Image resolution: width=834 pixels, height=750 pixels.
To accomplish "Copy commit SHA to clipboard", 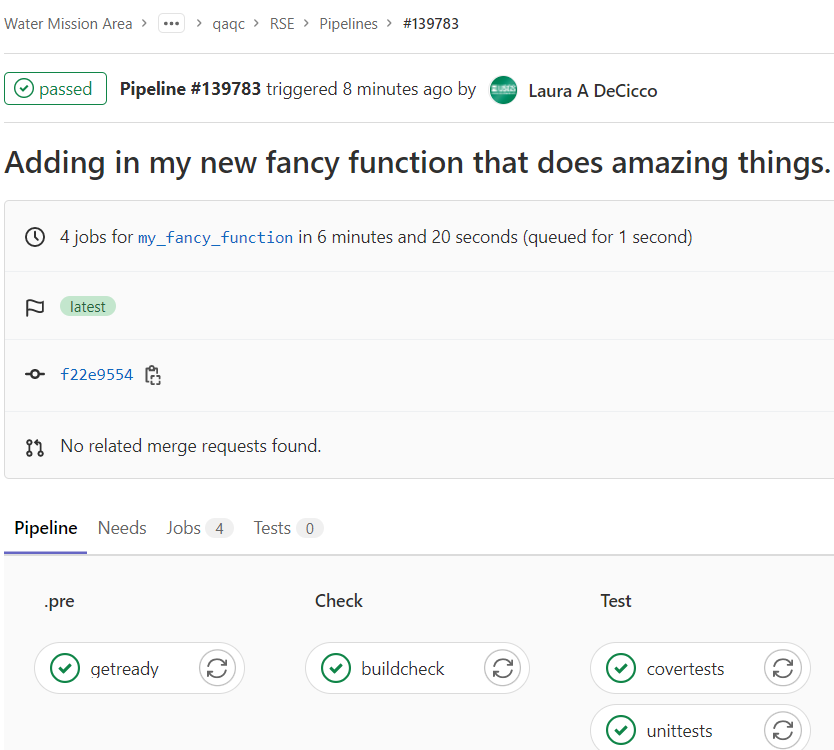I will [x=153, y=375].
